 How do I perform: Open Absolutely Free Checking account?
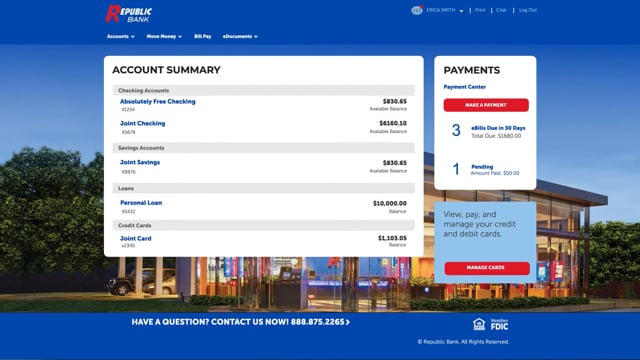(x=158, y=101)
